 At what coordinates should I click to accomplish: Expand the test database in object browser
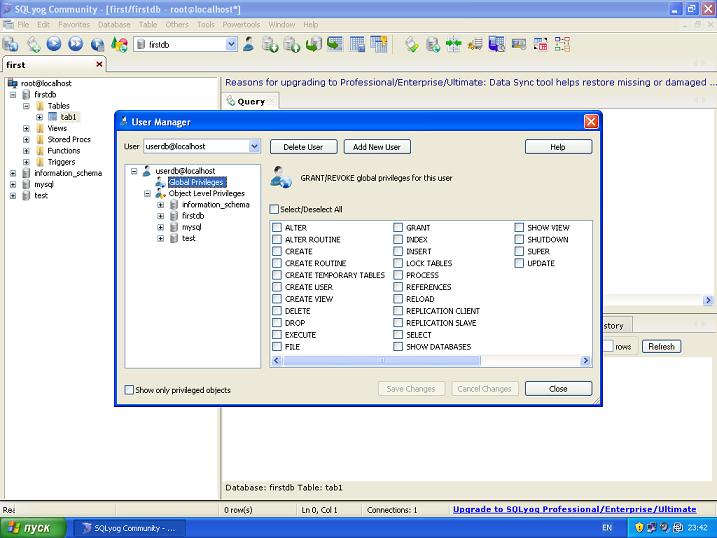[13, 196]
